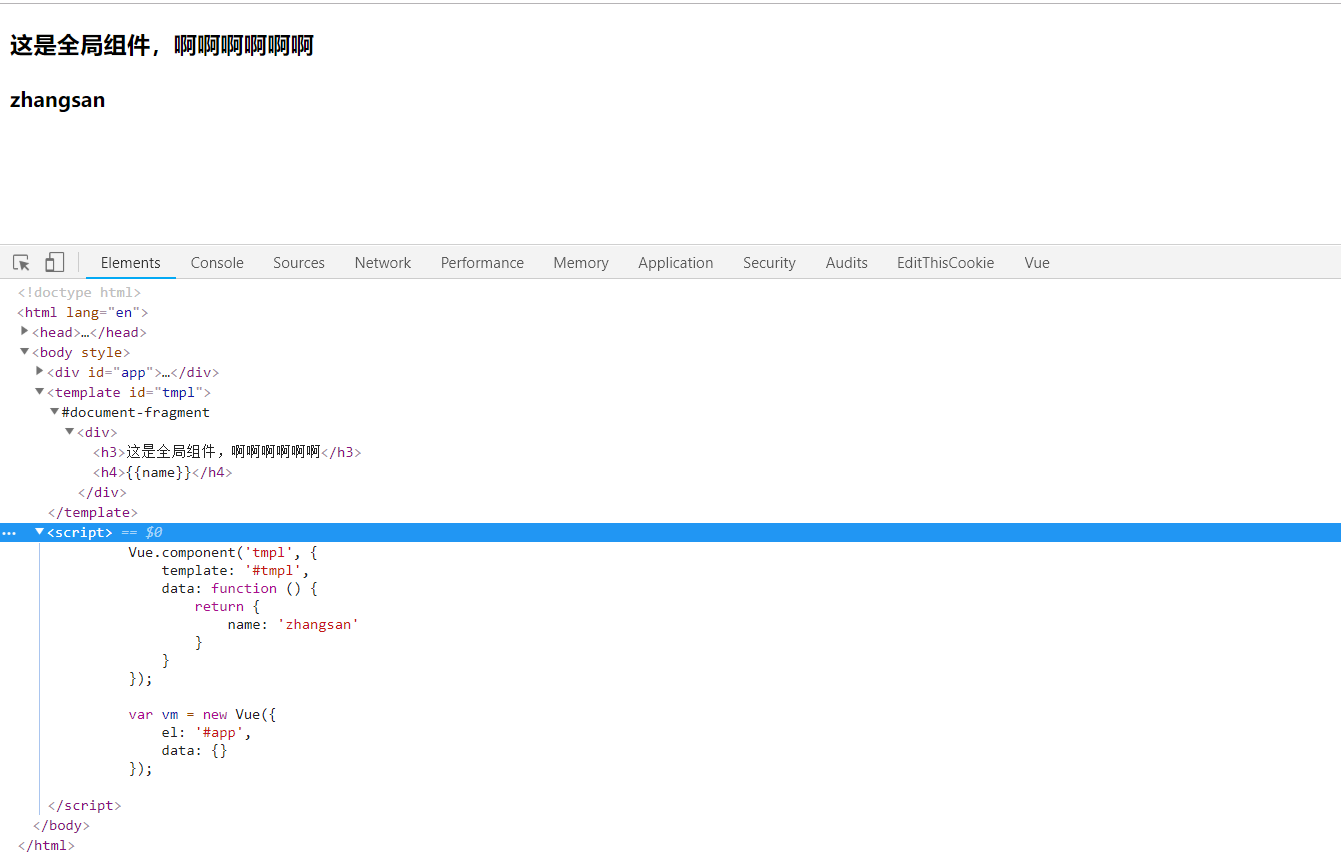Click the var vm = new Vue({ line
This screenshot has height=863, width=1341.
(202, 714)
